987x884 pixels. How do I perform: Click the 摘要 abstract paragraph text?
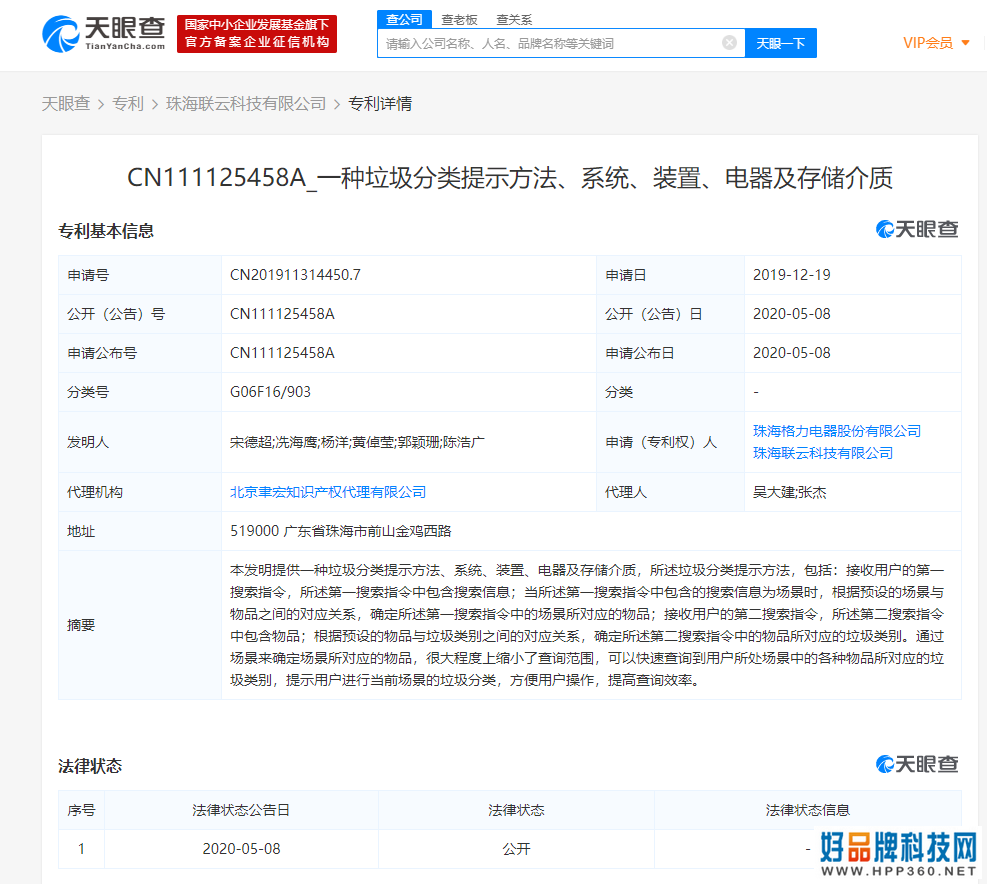click(587, 625)
